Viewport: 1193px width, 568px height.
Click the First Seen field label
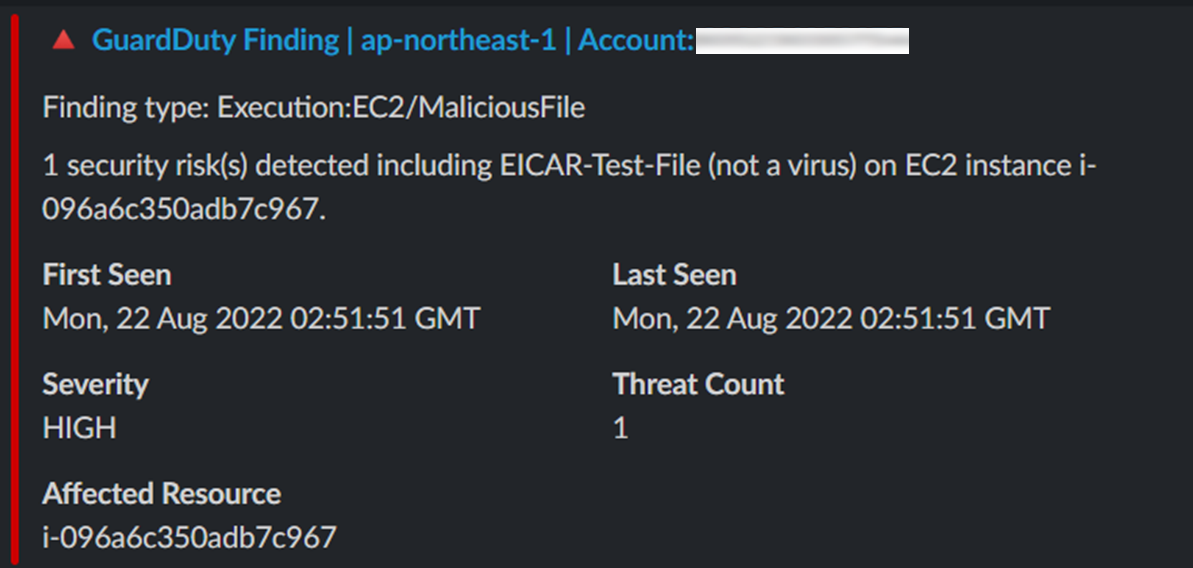coord(107,274)
